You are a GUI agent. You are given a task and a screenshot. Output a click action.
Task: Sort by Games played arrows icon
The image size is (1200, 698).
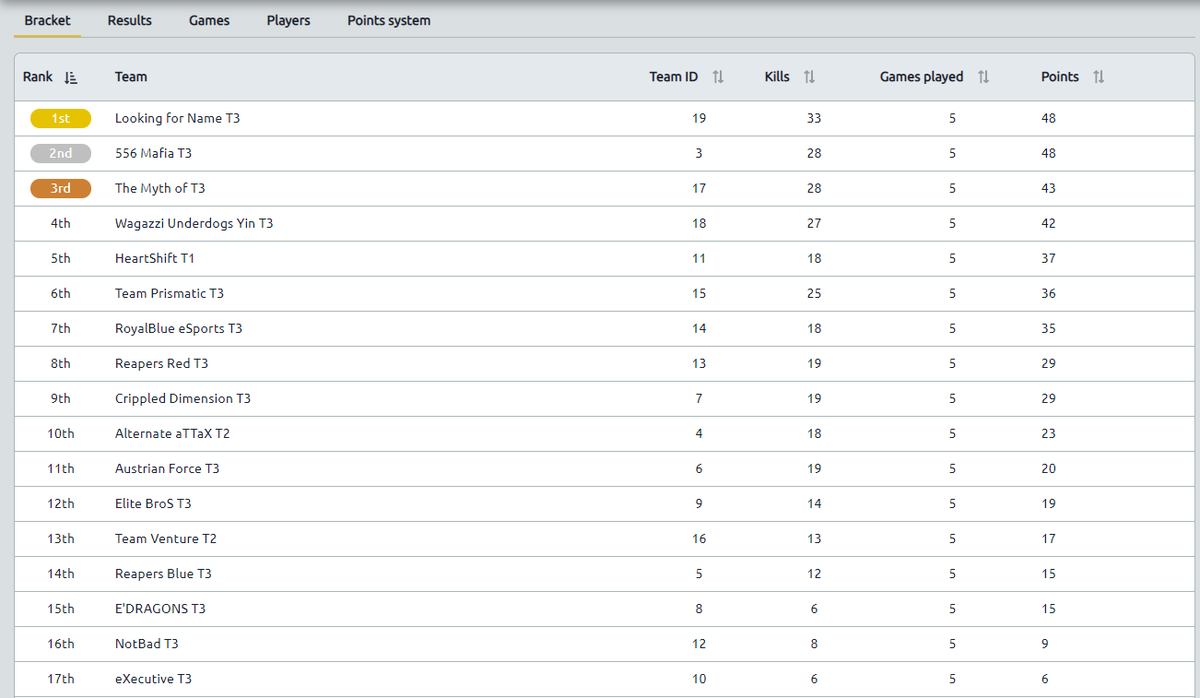(984, 77)
